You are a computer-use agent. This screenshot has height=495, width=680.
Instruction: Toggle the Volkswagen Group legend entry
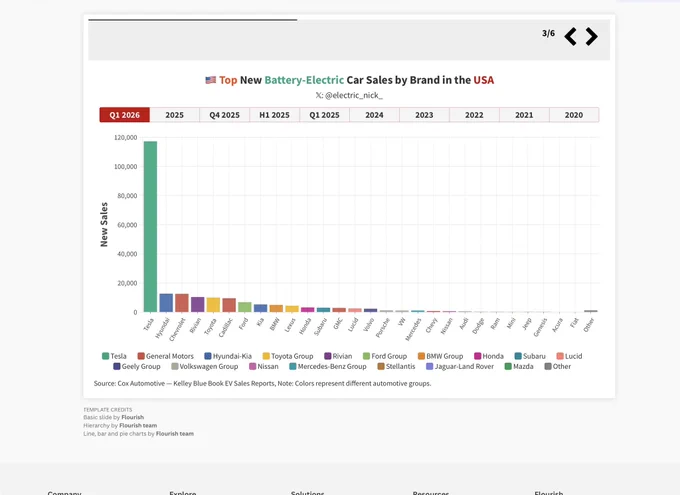tap(205, 367)
